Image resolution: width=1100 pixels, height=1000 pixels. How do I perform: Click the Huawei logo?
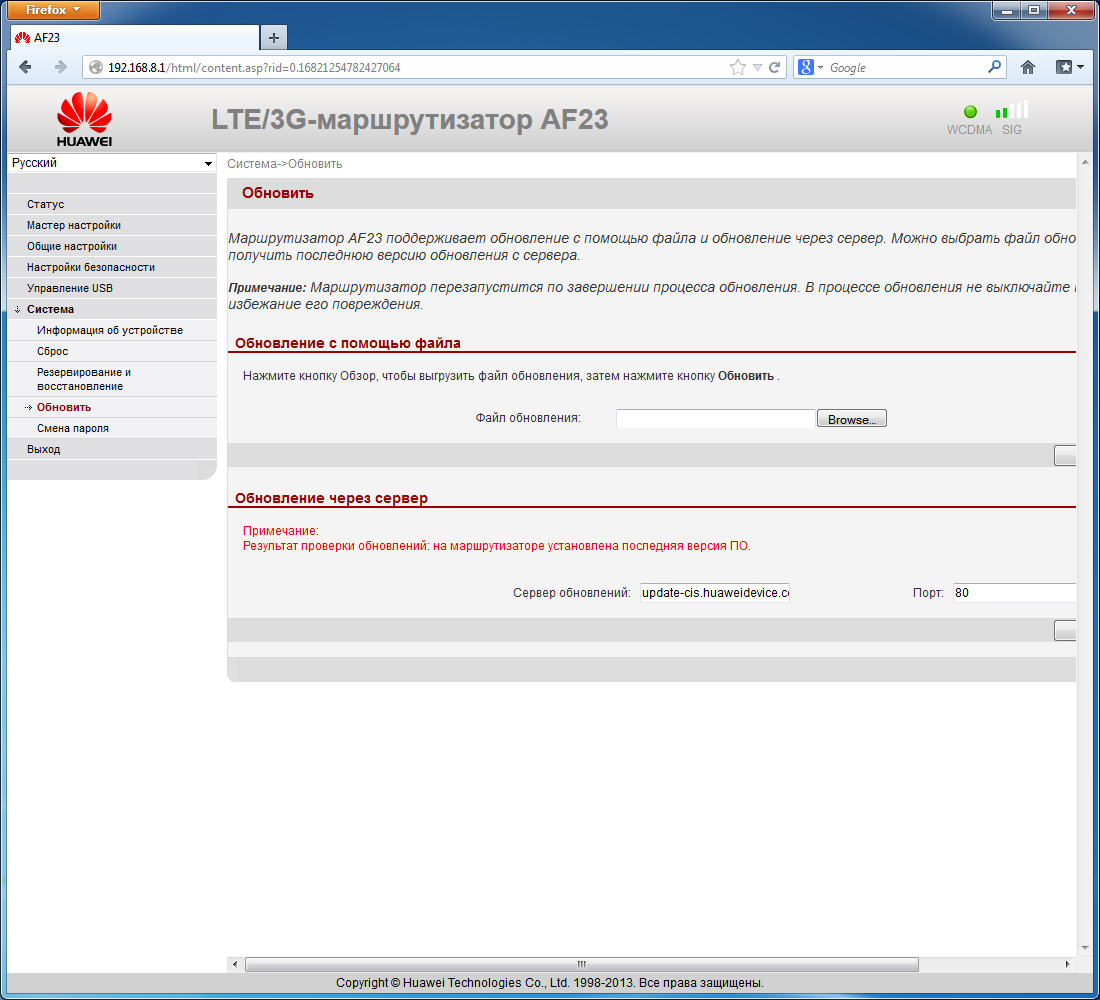click(84, 119)
